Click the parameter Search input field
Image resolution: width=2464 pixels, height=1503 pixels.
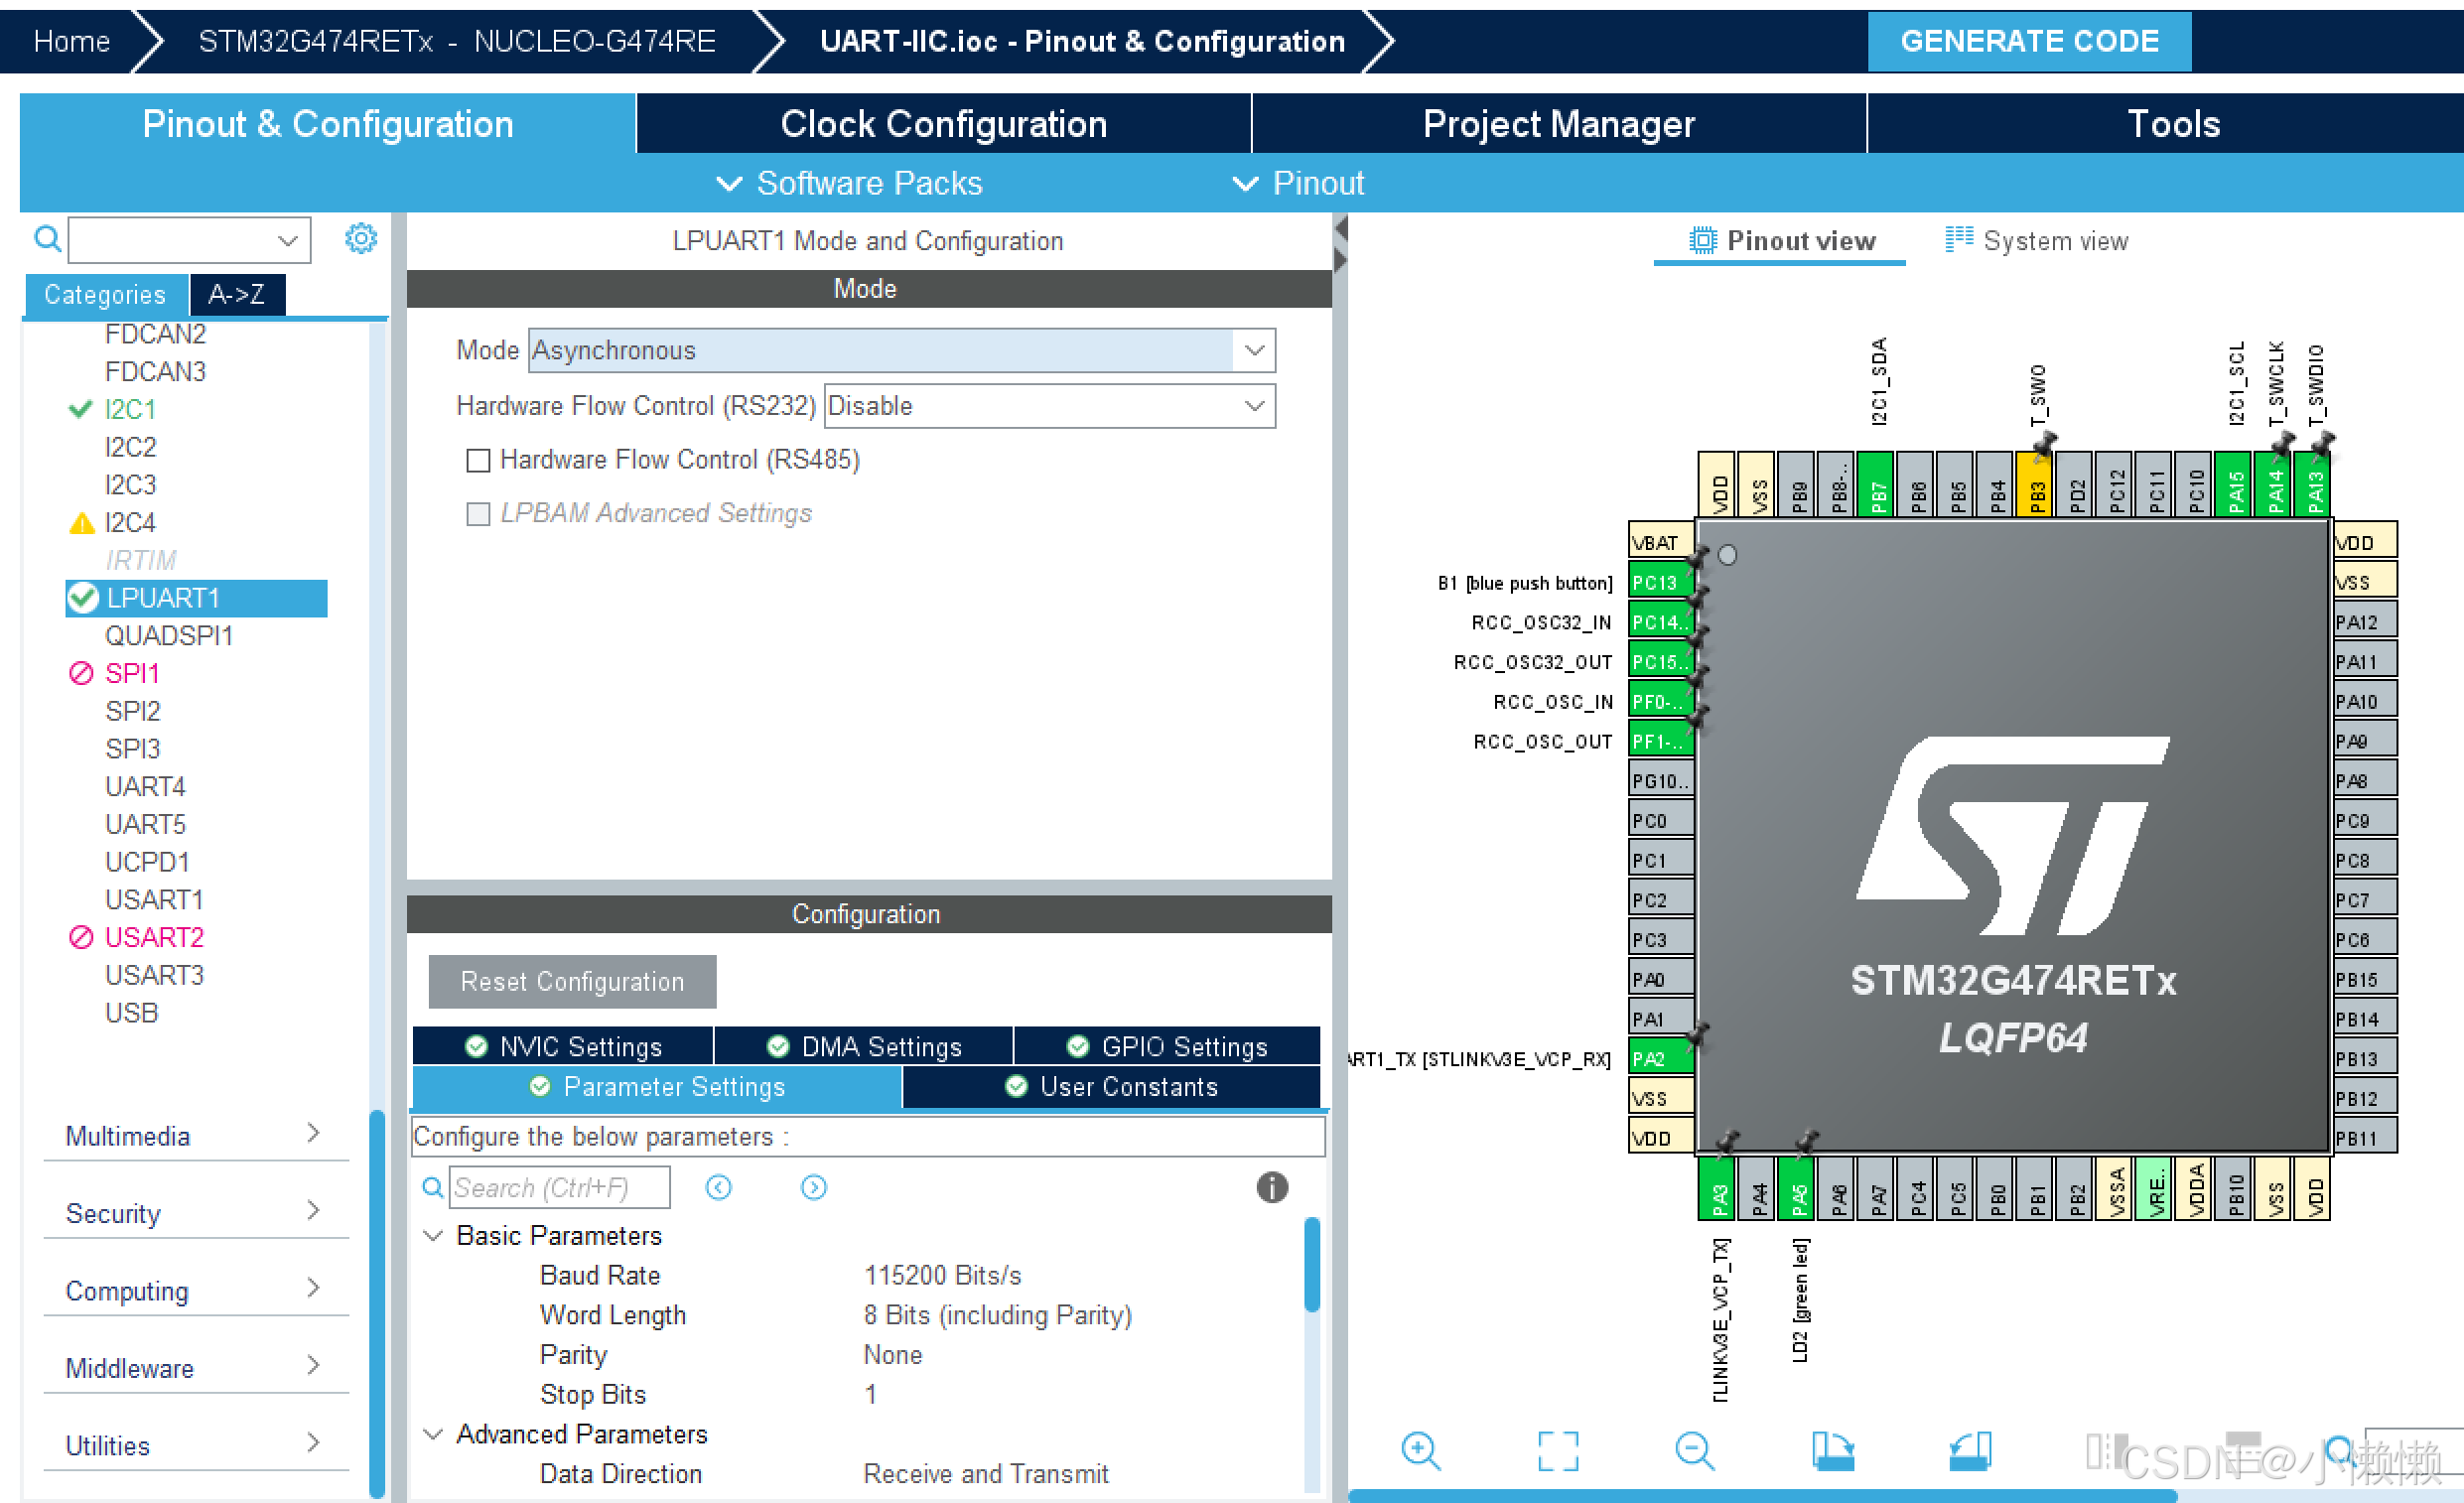coord(558,1187)
